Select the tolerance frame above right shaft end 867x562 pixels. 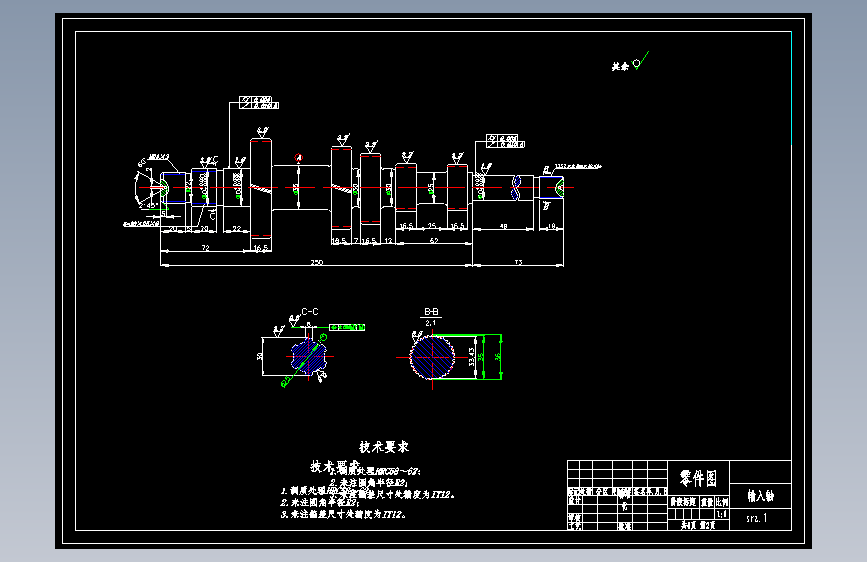tap(505, 141)
